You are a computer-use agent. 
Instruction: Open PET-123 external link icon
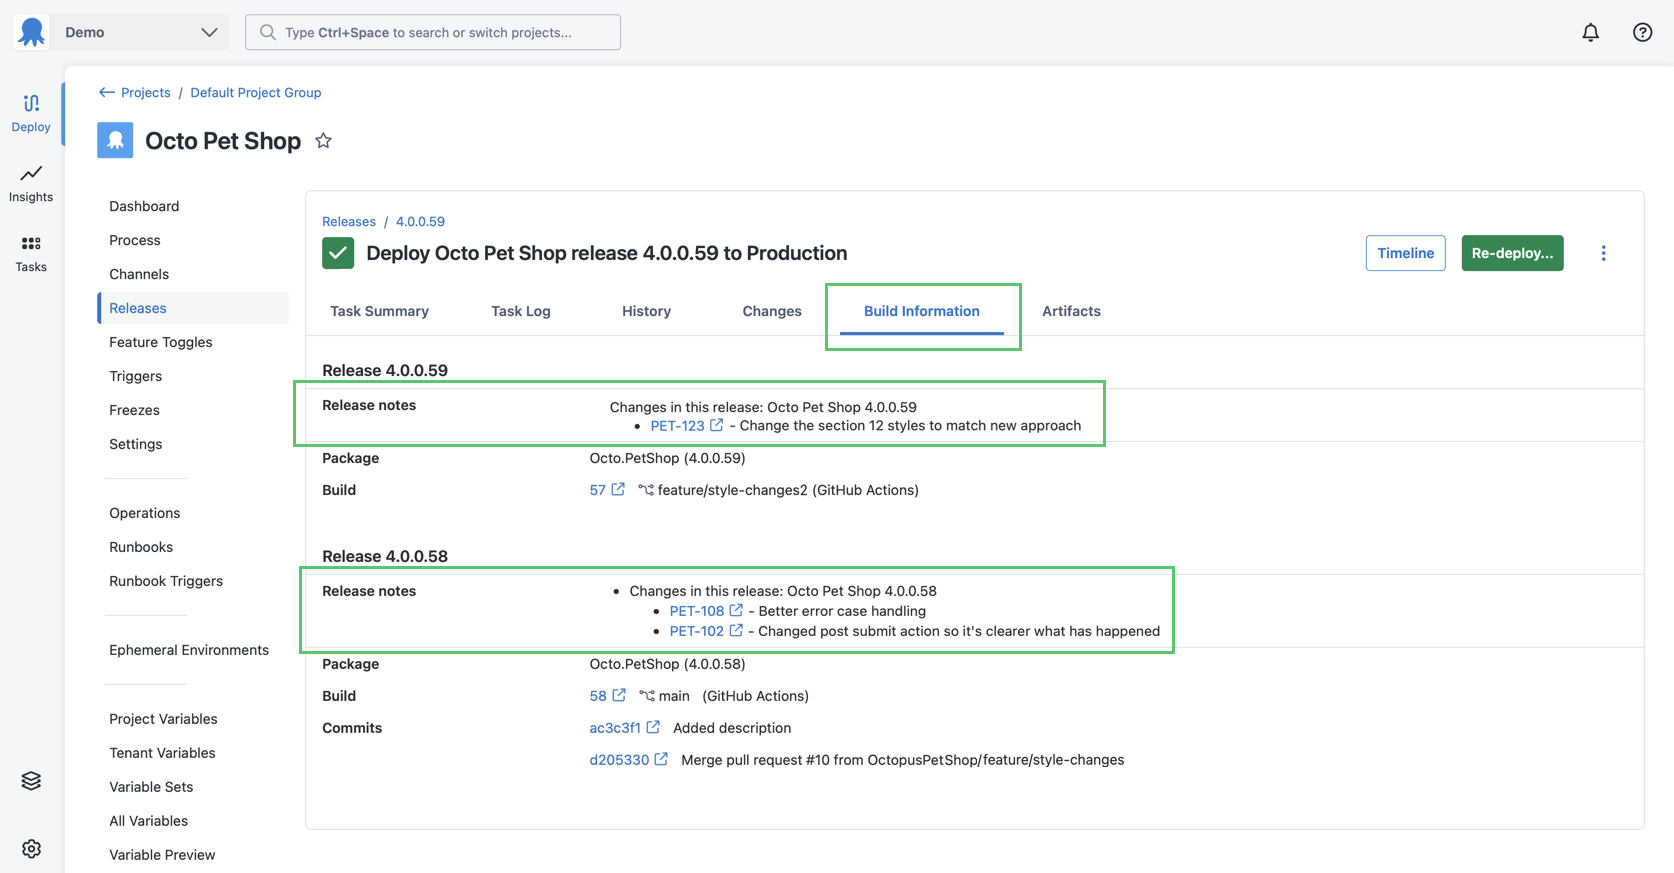(x=716, y=425)
